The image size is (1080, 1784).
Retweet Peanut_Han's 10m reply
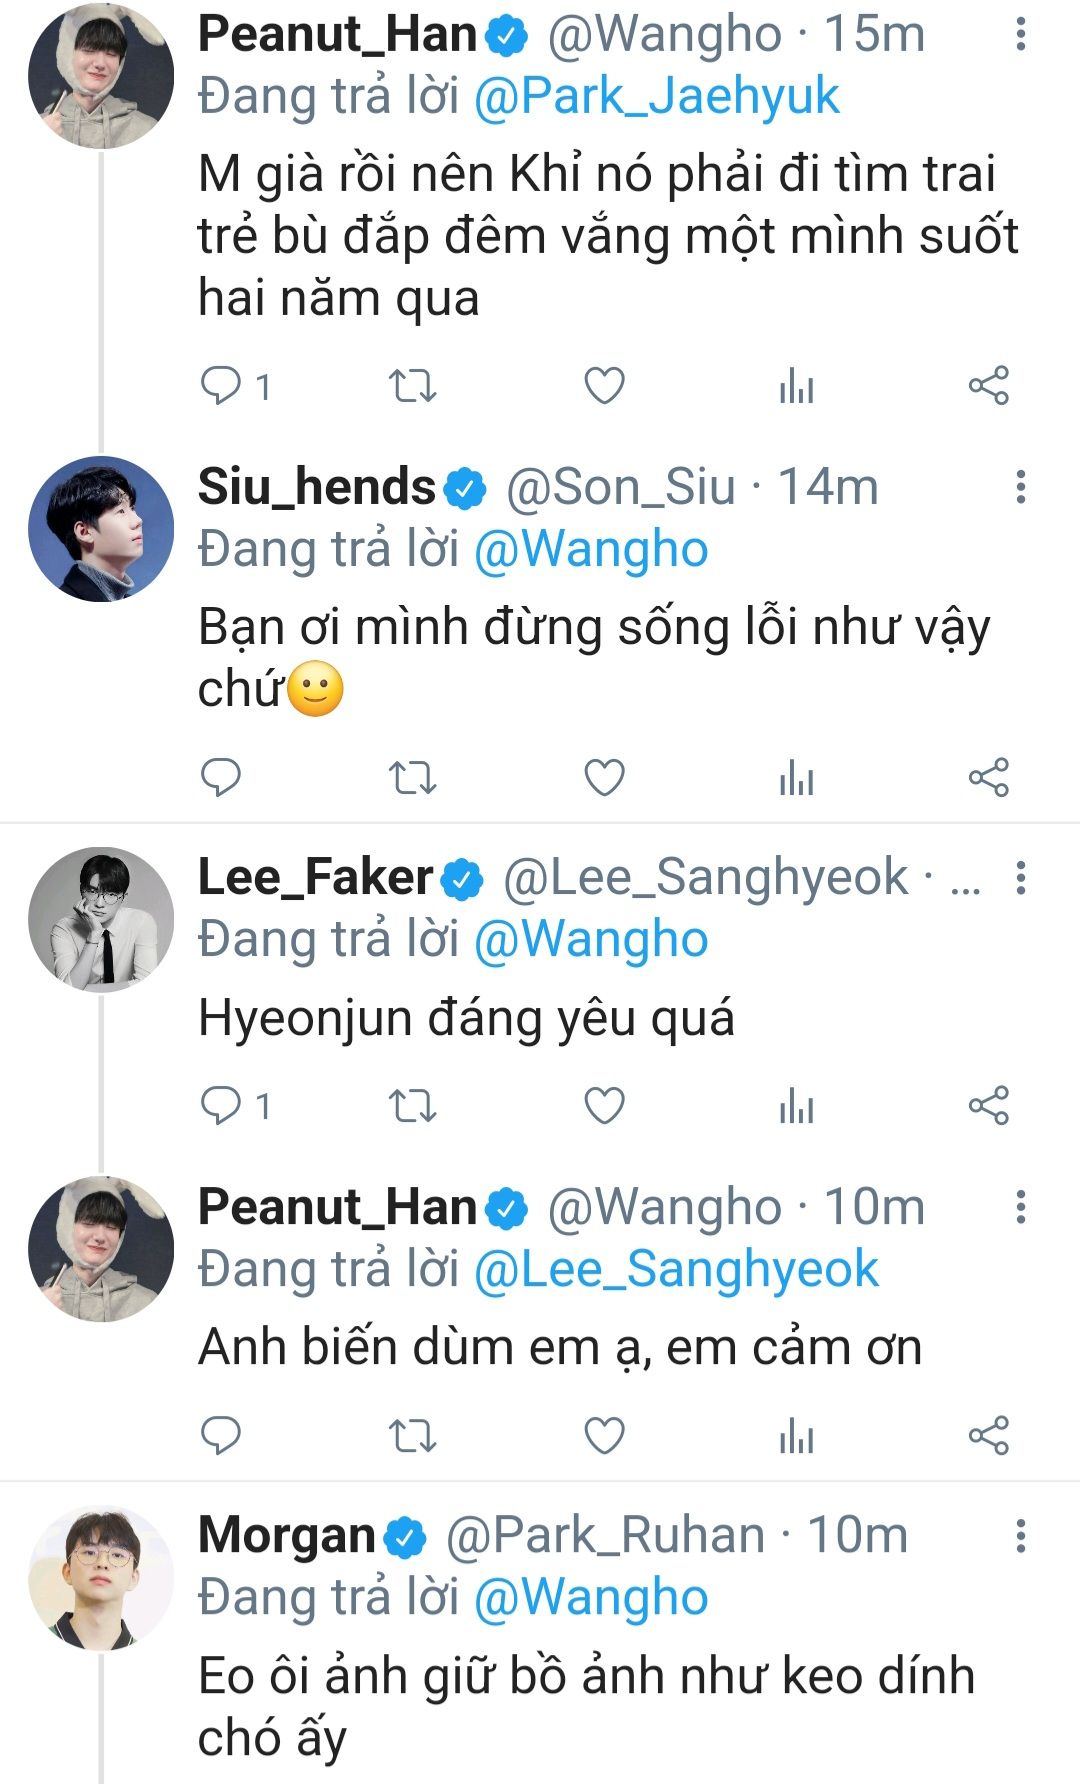(x=412, y=1436)
